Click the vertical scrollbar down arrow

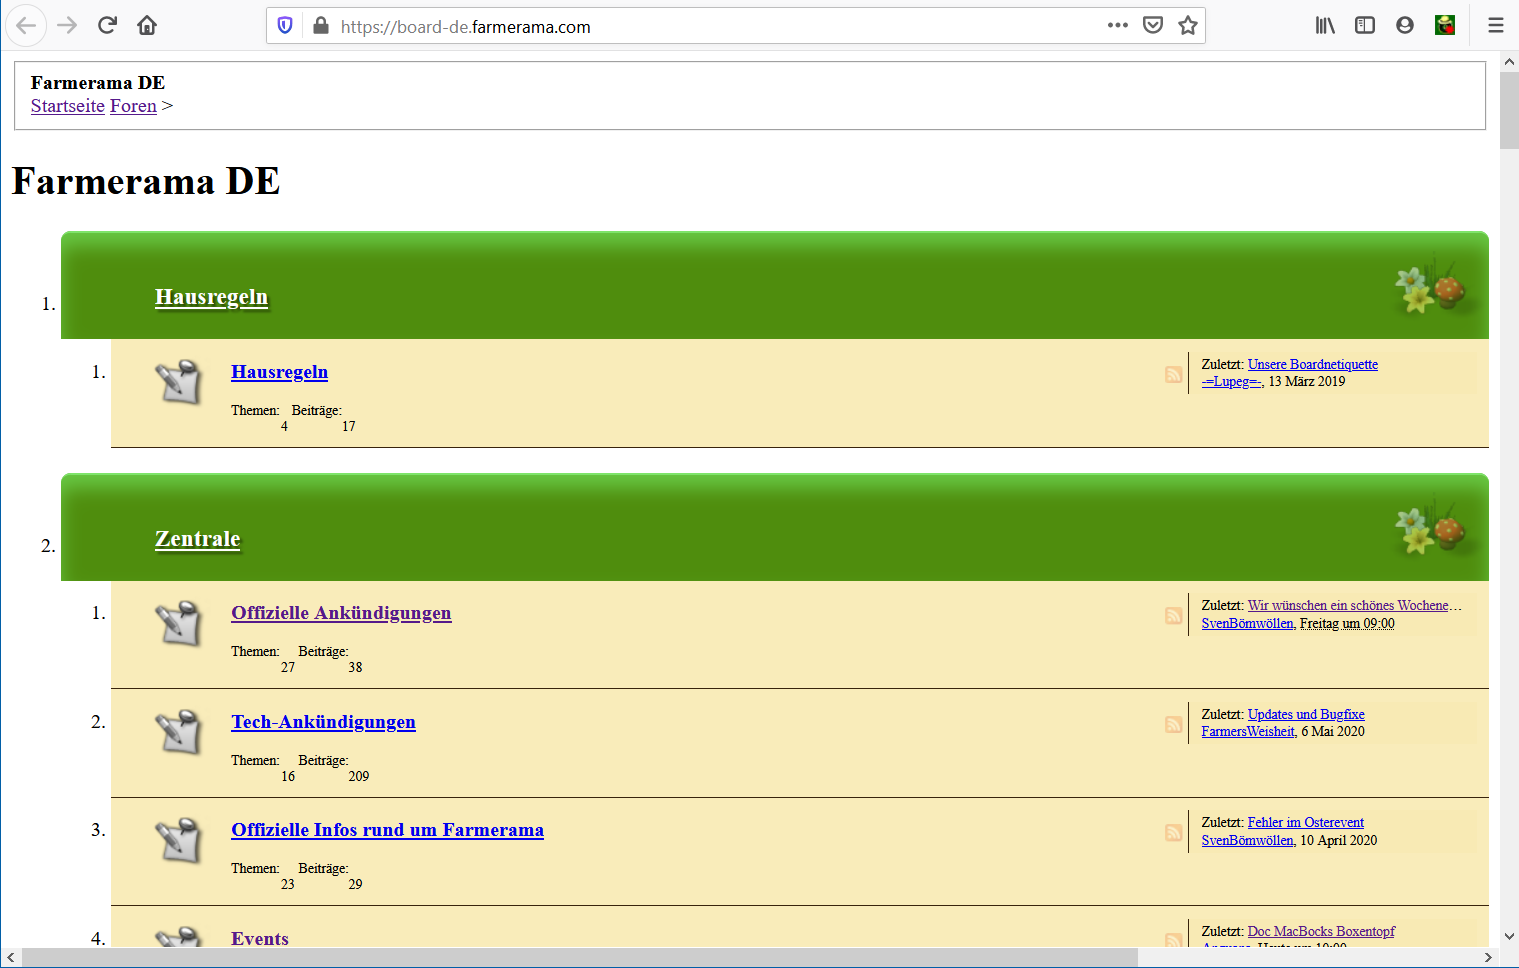1509,937
